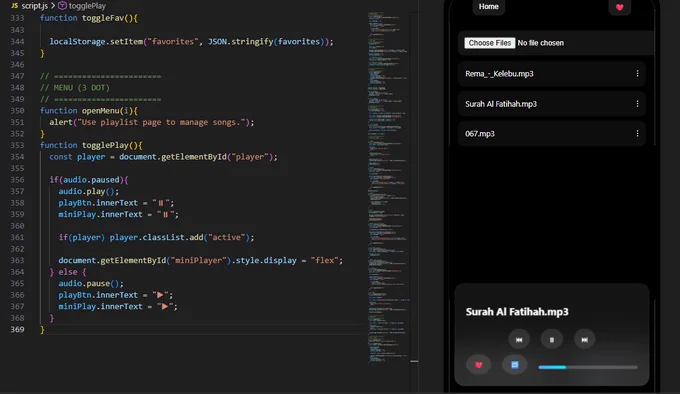The height and width of the screenshot is (394, 680).
Task: Click the '} else {' code line
Action: tap(68, 272)
